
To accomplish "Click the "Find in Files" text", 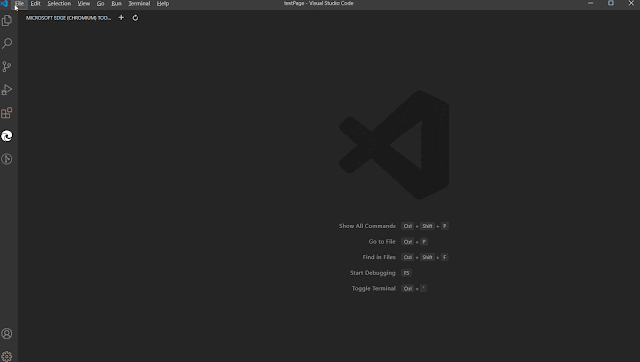I will (x=379, y=257).
